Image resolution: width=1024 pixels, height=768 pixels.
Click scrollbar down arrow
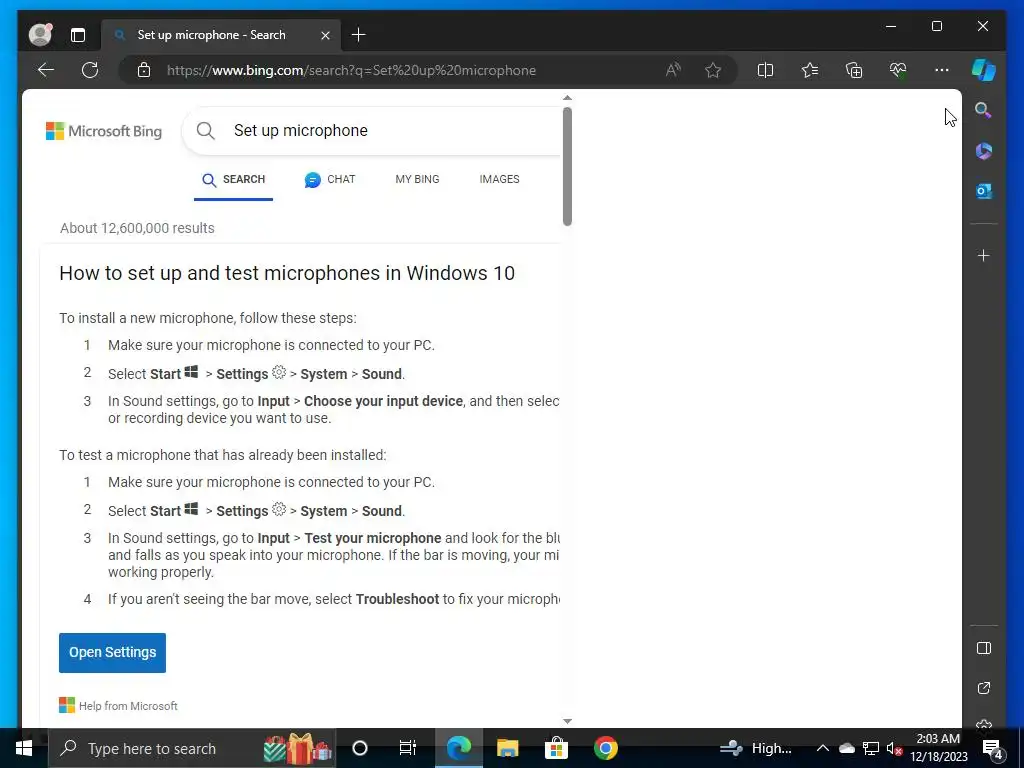point(567,721)
